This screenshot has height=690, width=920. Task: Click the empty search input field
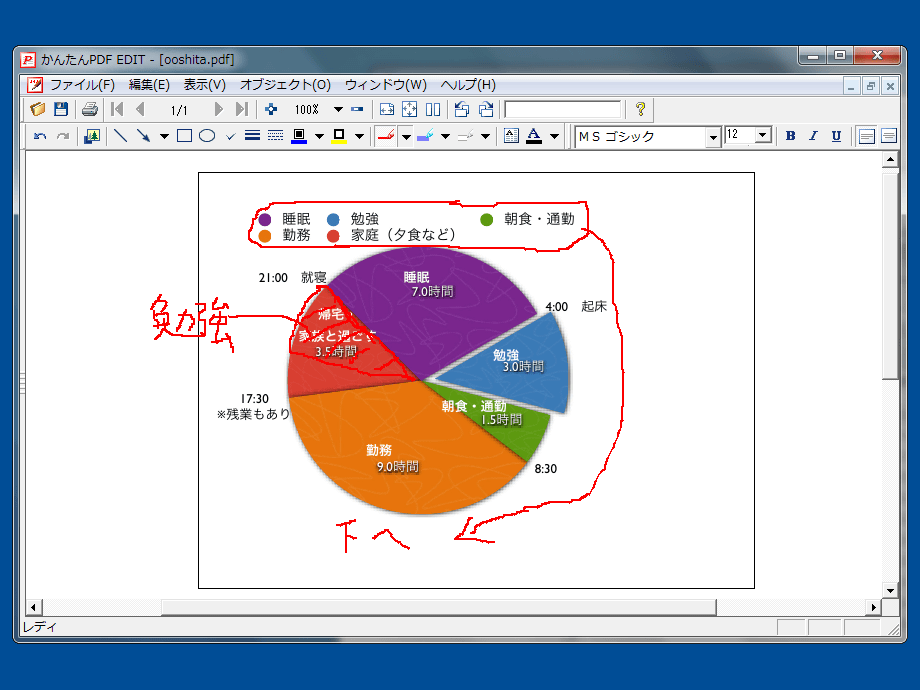(x=562, y=109)
